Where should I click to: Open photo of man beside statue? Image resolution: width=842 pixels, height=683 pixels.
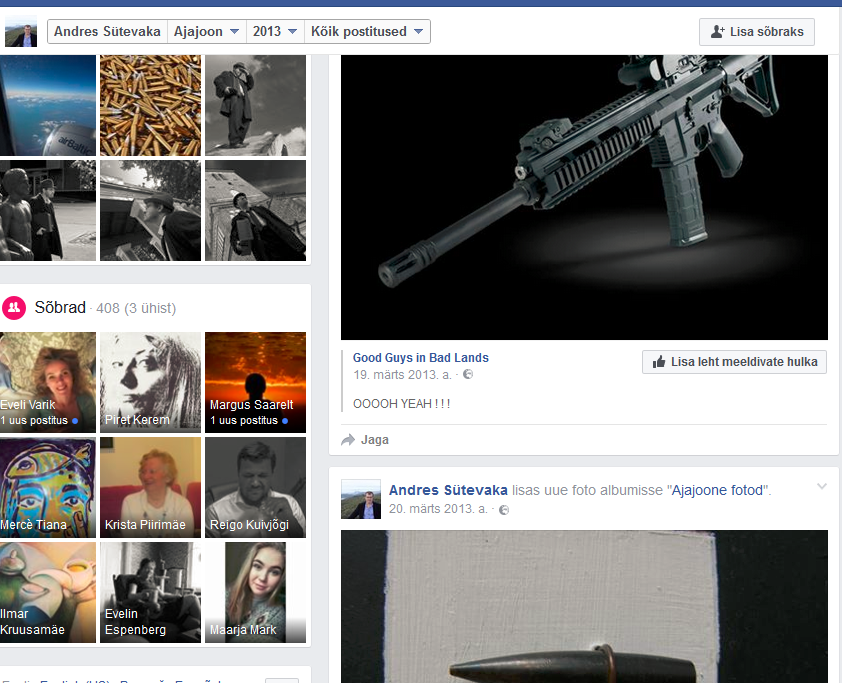pos(48,210)
